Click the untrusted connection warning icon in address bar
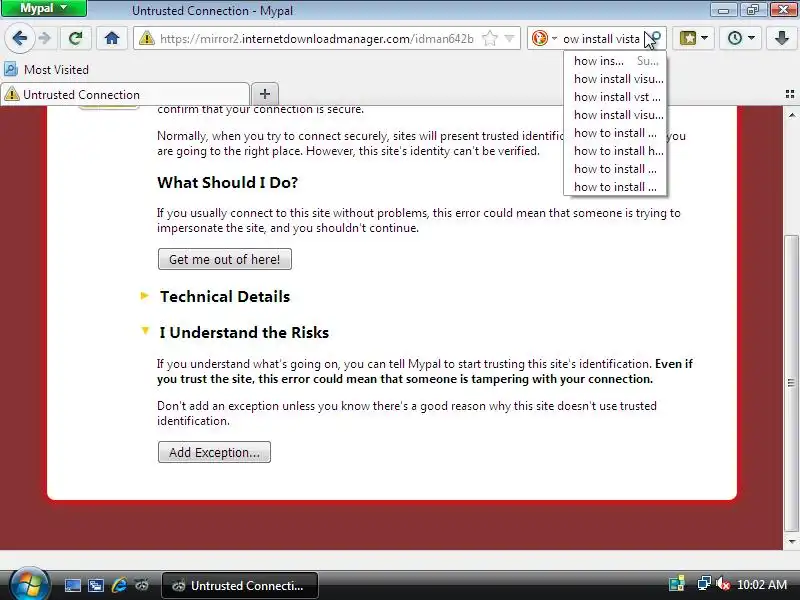The height and width of the screenshot is (600, 800). click(146, 38)
